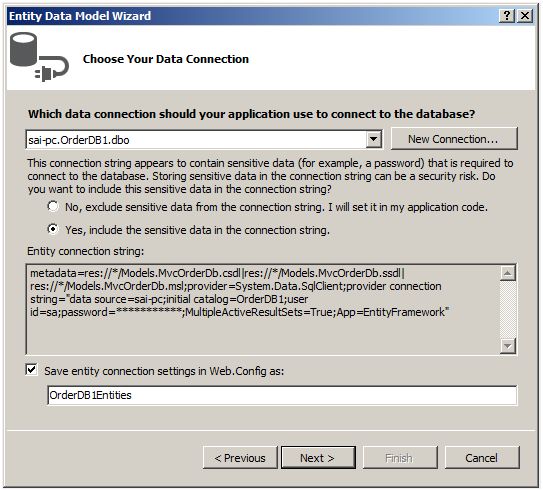Close the Entity Data Model Wizard dialog
The image size is (543, 491).
point(525,16)
